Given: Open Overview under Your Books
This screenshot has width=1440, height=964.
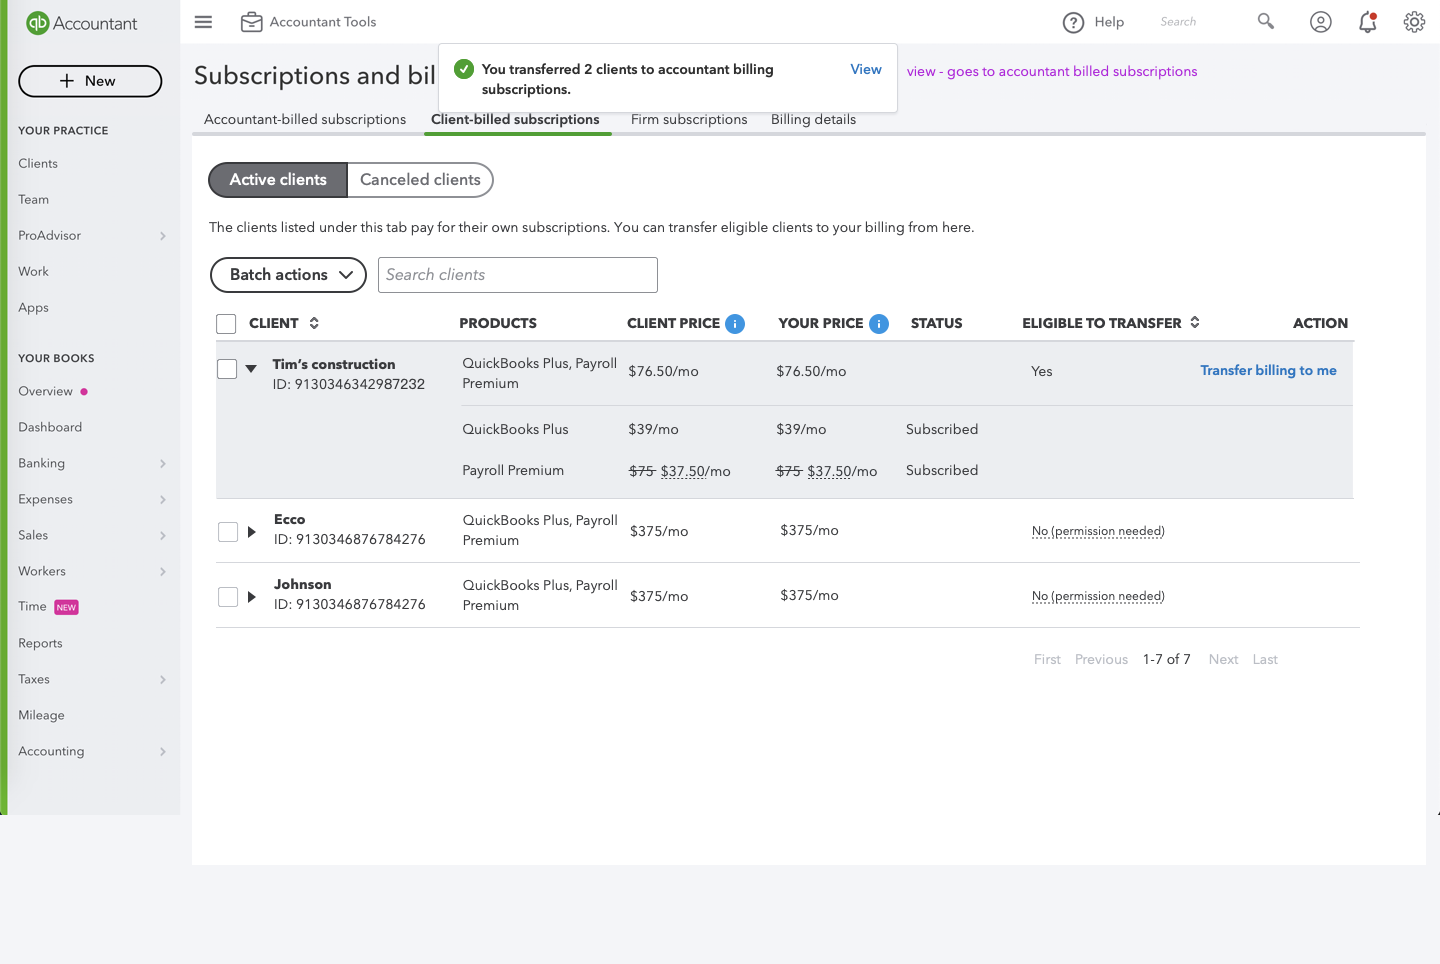Looking at the screenshot, I should pyautogui.click(x=45, y=392).
